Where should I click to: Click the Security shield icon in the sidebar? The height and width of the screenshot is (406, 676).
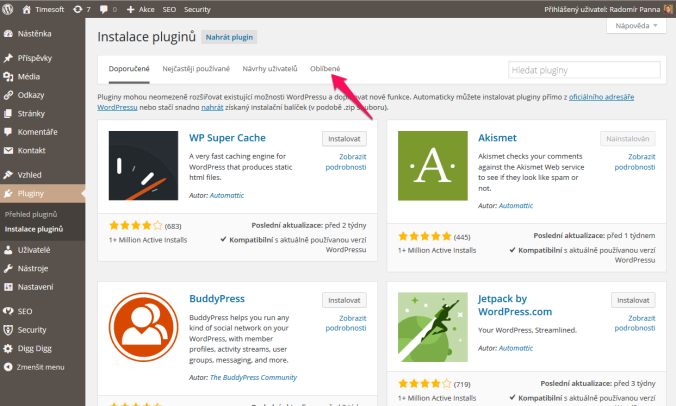[8, 330]
